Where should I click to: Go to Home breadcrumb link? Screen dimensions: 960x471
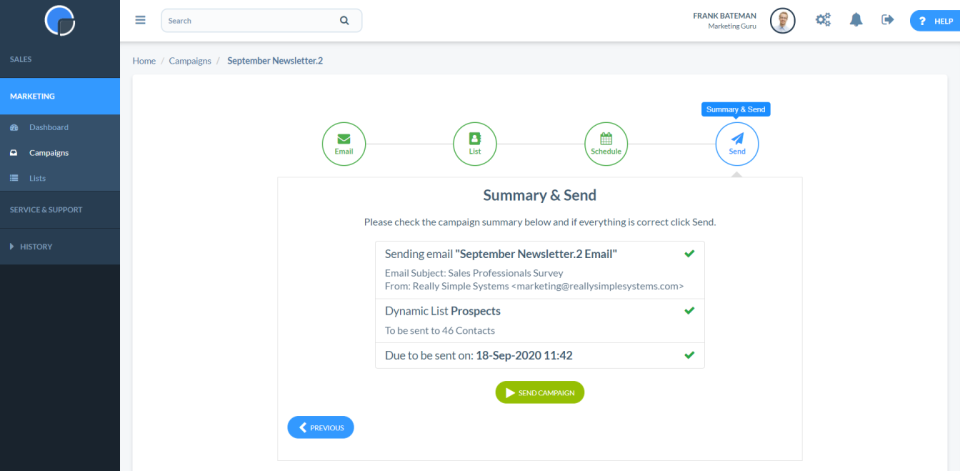(x=144, y=61)
